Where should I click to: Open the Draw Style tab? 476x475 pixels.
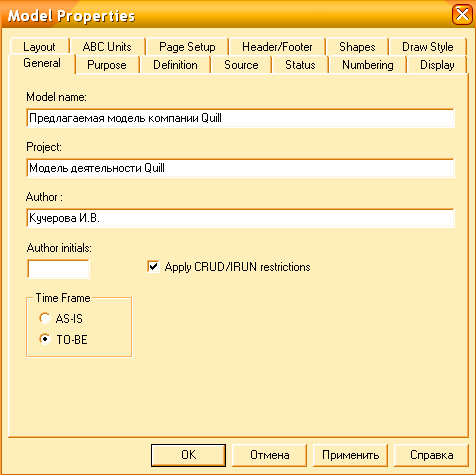point(428,47)
